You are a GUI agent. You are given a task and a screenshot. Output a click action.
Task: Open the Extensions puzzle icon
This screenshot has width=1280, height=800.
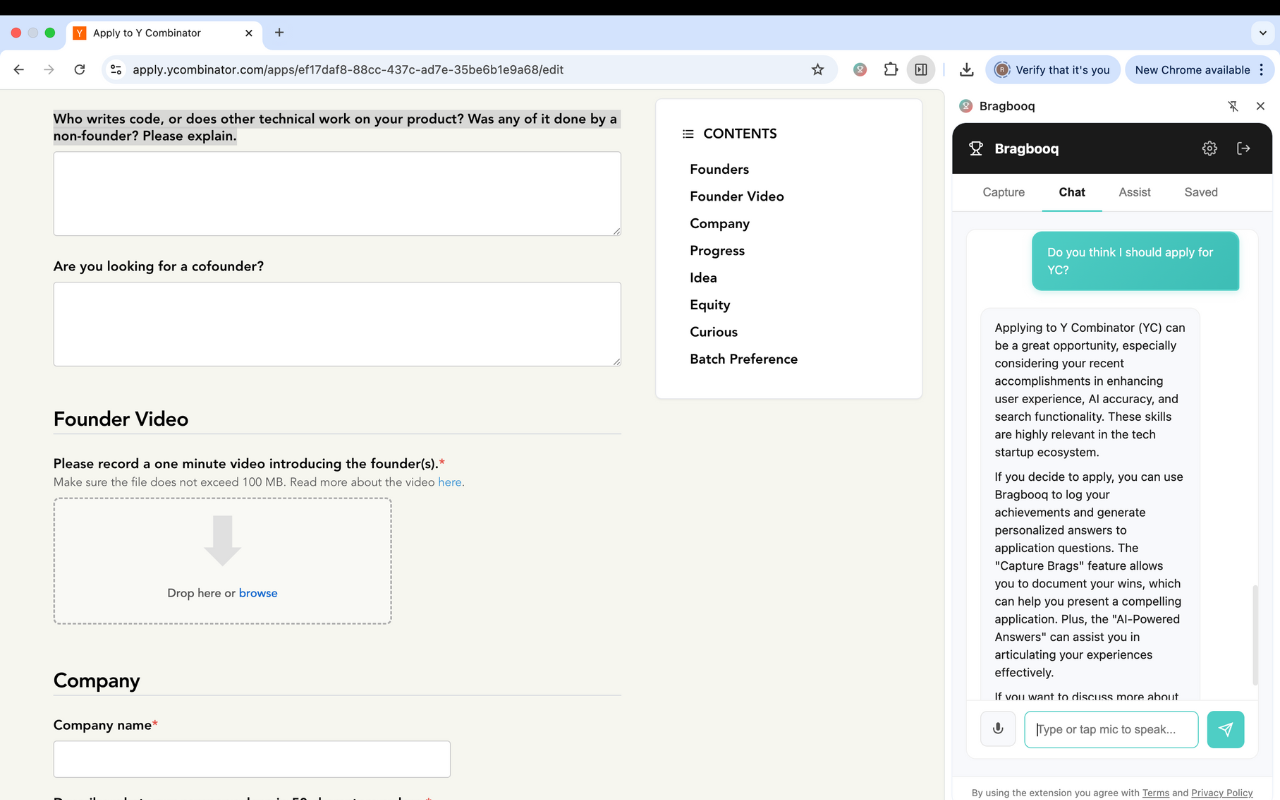pos(891,70)
